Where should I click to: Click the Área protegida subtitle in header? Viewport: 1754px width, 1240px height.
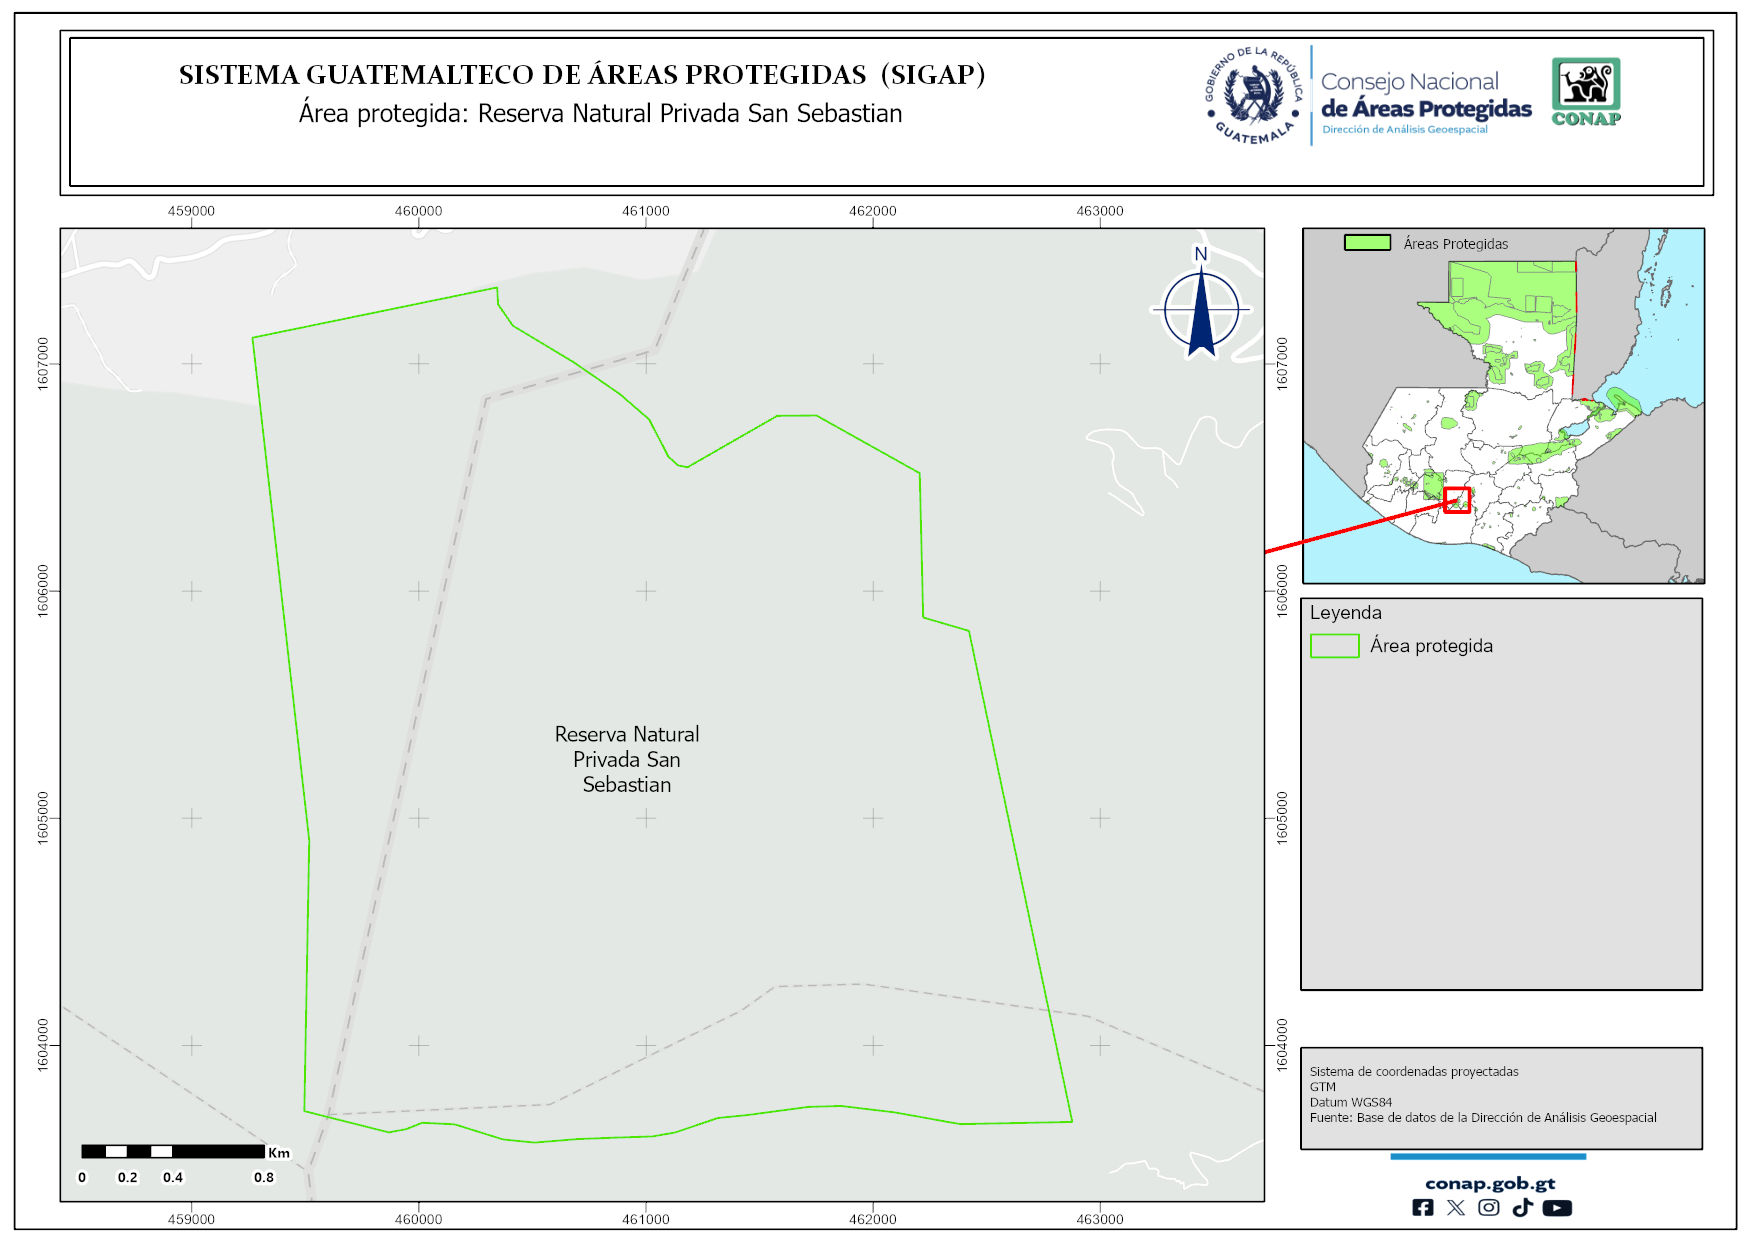click(600, 114)
